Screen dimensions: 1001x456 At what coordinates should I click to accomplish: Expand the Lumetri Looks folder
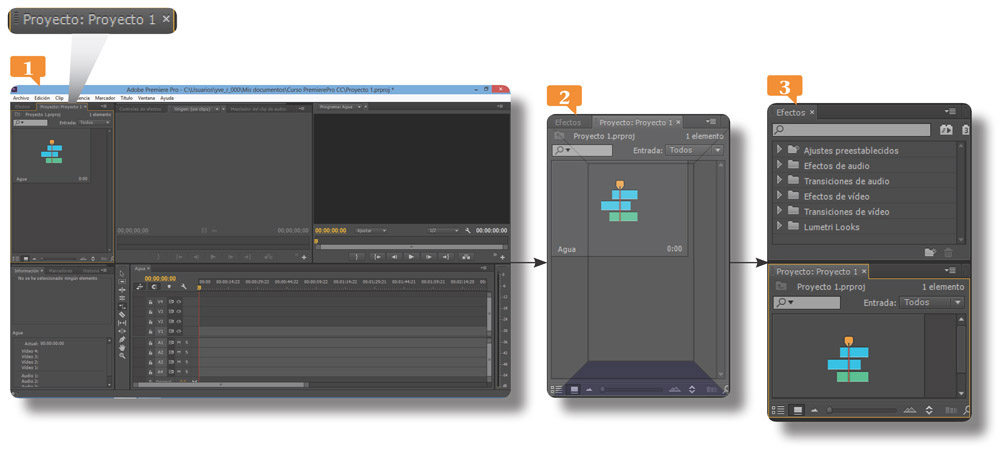coord(779,227)
